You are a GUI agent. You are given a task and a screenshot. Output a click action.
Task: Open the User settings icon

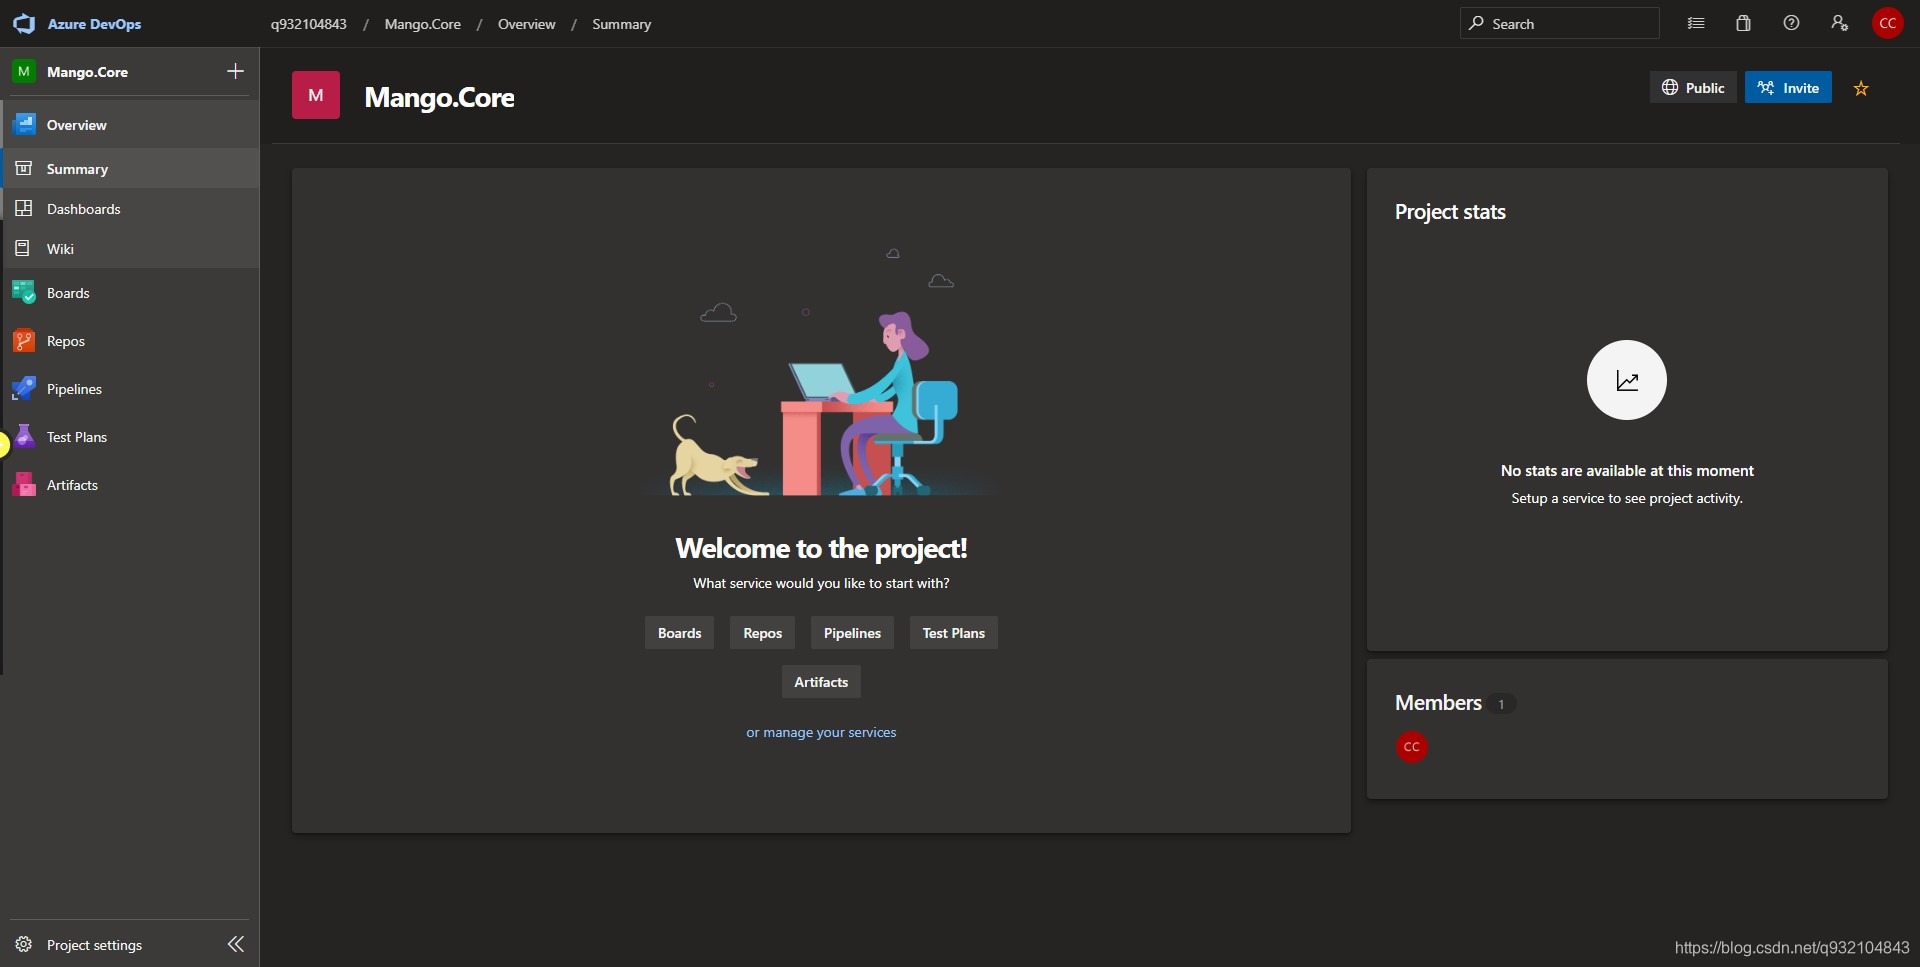click(1839, 23)
